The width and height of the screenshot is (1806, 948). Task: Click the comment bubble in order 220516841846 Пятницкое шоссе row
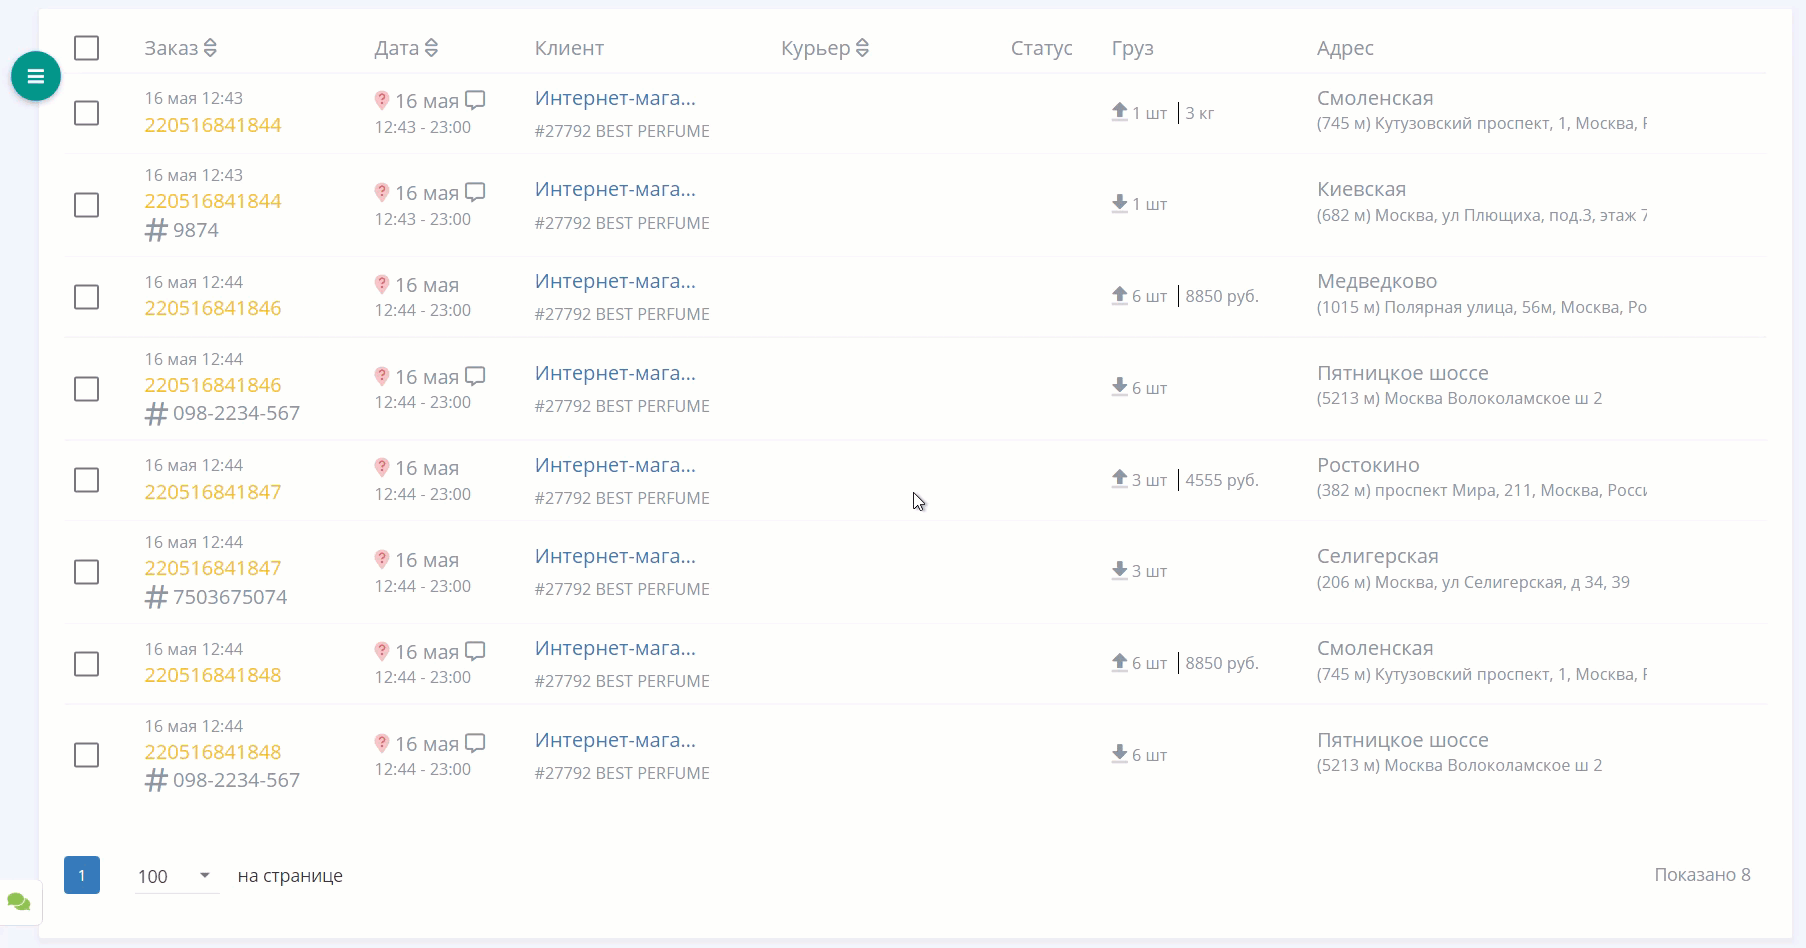click(476, 376)
